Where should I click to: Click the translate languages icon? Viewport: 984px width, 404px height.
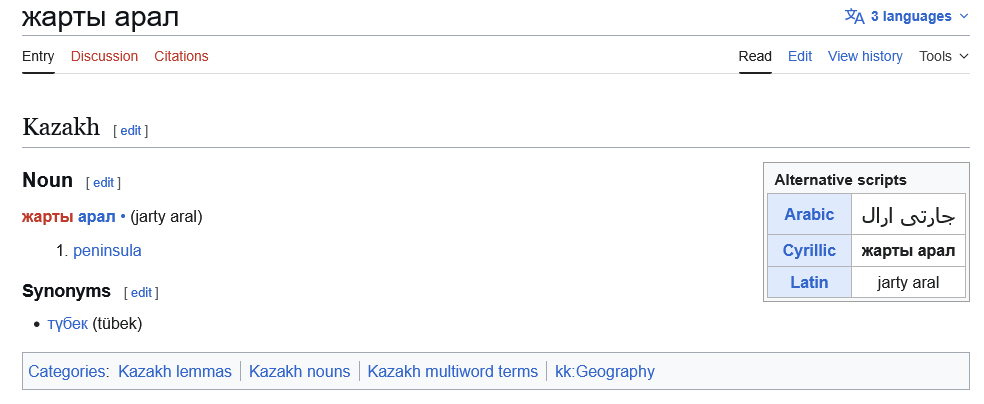click(854, 16)
